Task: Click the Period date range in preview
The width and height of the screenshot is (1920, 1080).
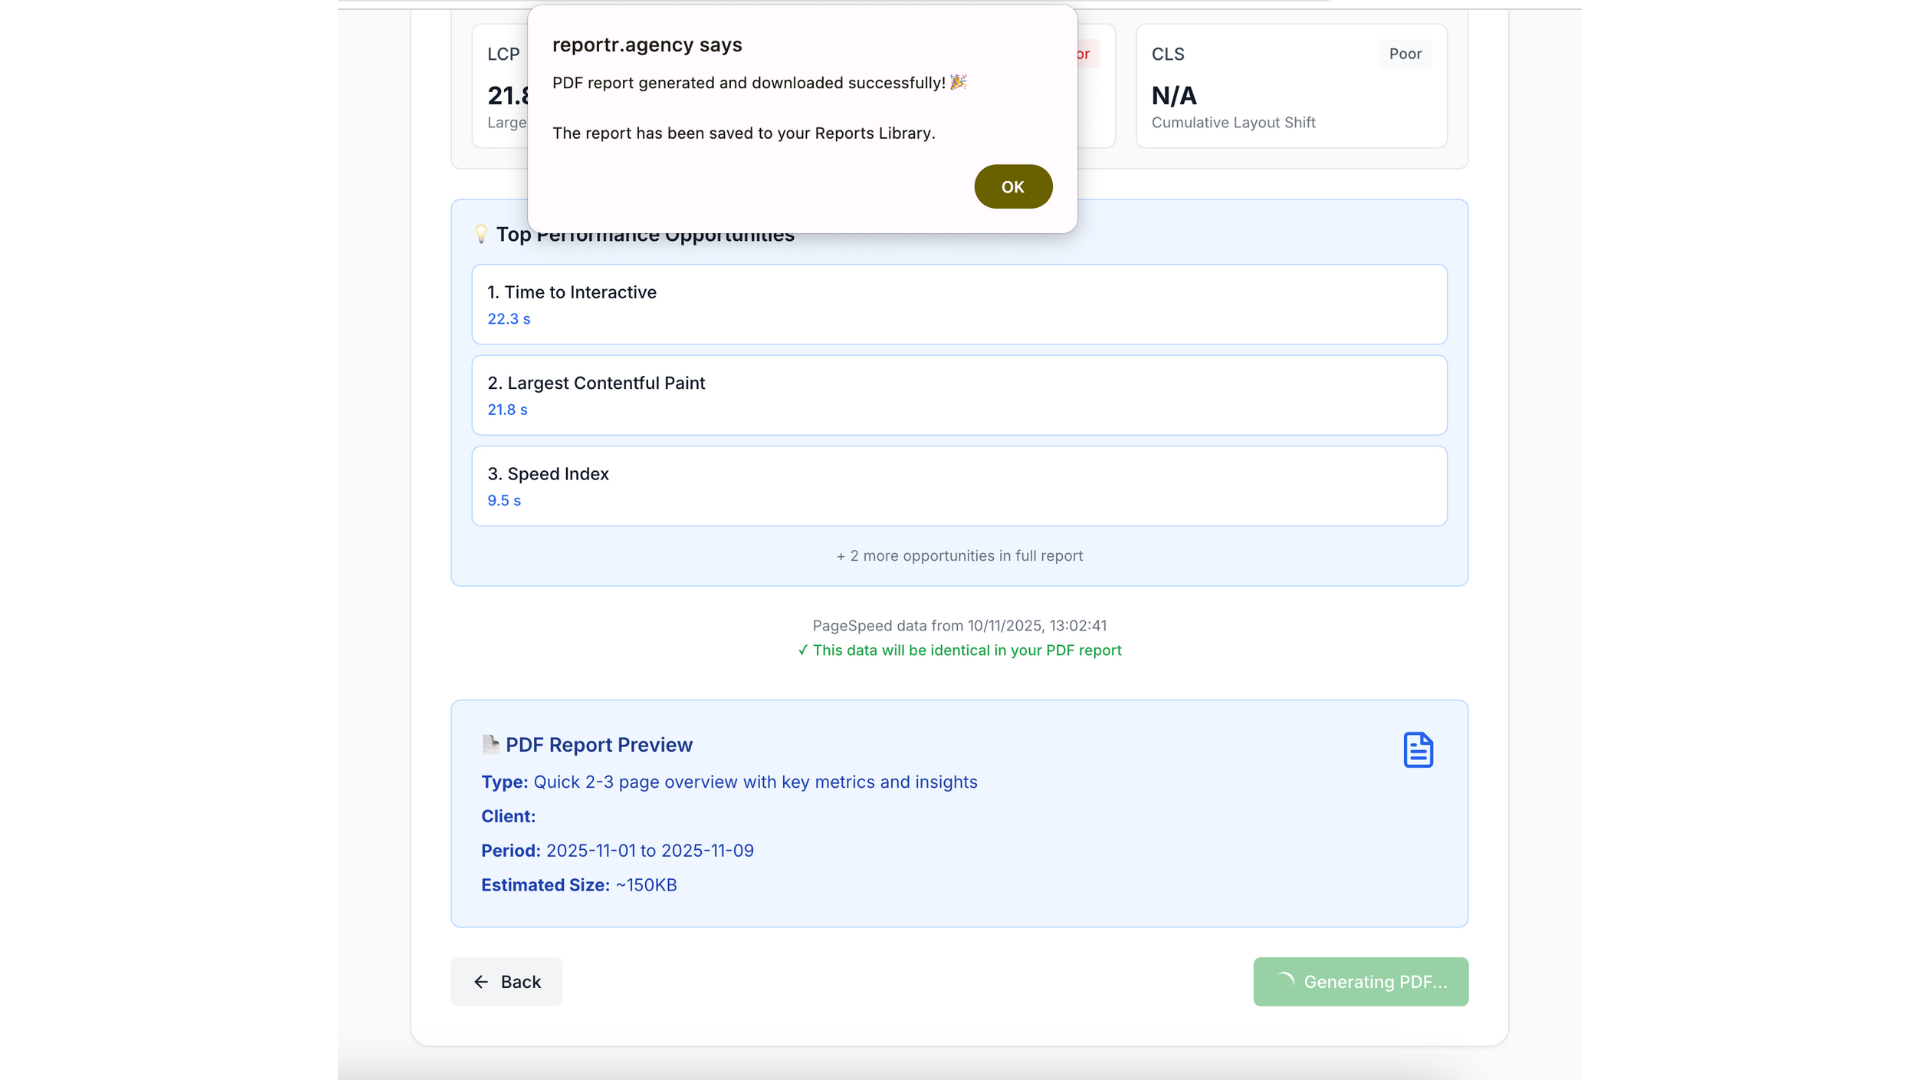Action: pos(650,851)
